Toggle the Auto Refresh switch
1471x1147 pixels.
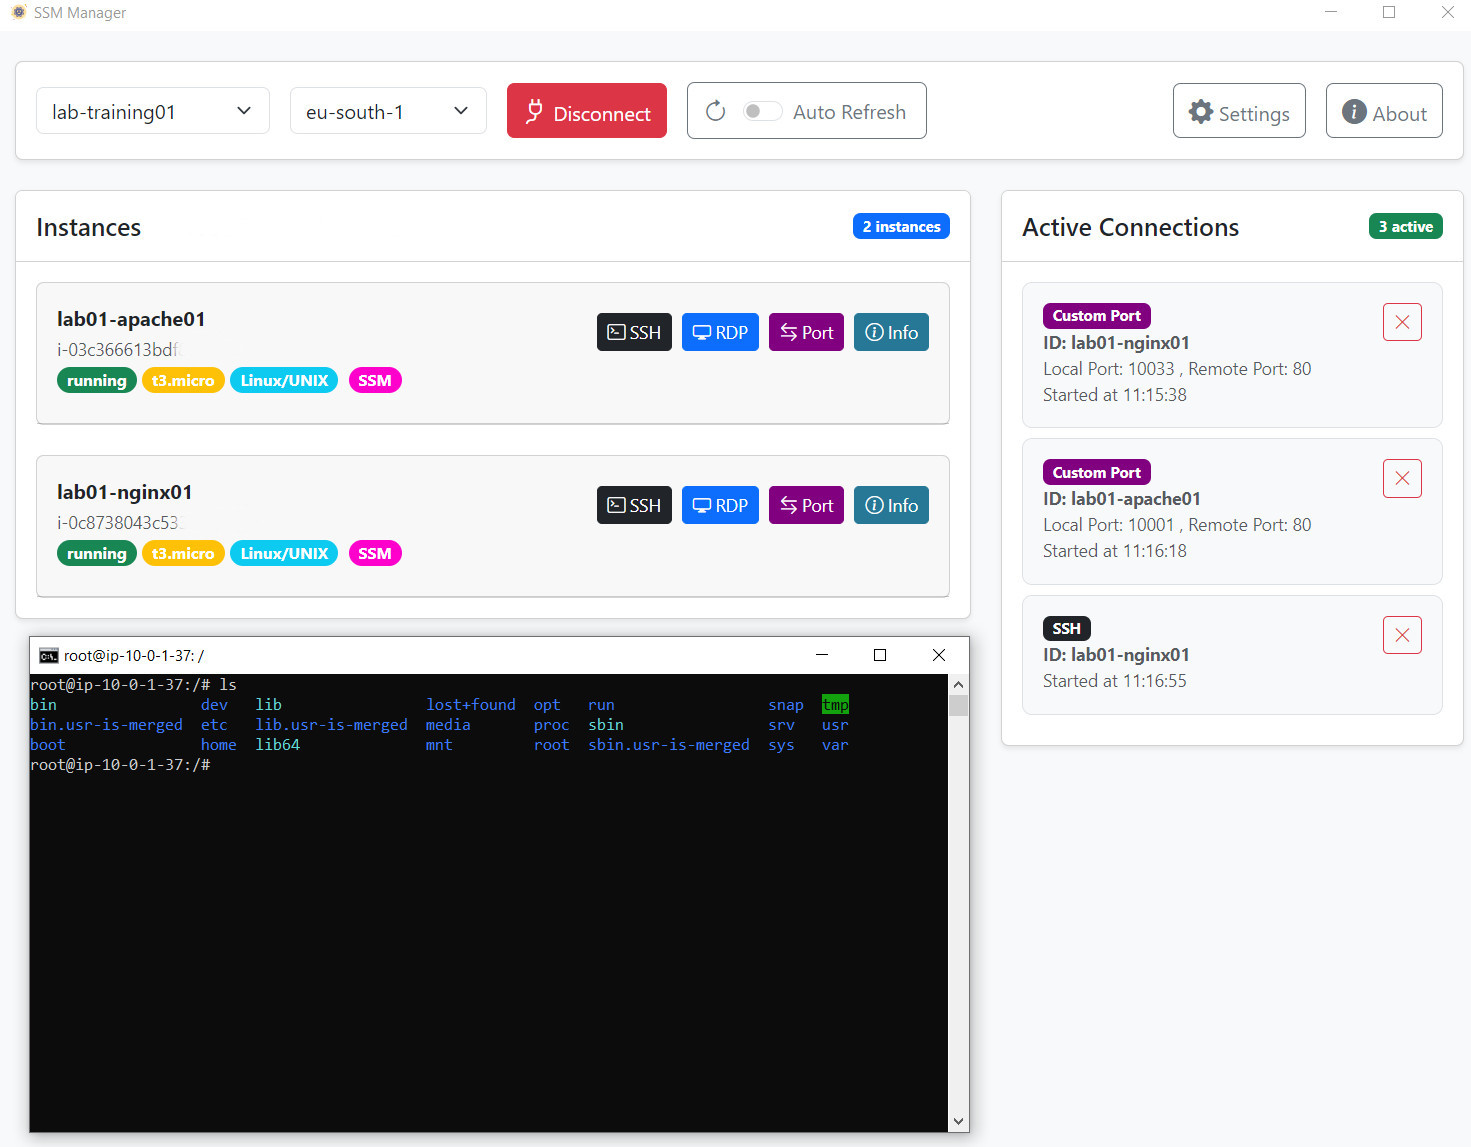point(762,111)
